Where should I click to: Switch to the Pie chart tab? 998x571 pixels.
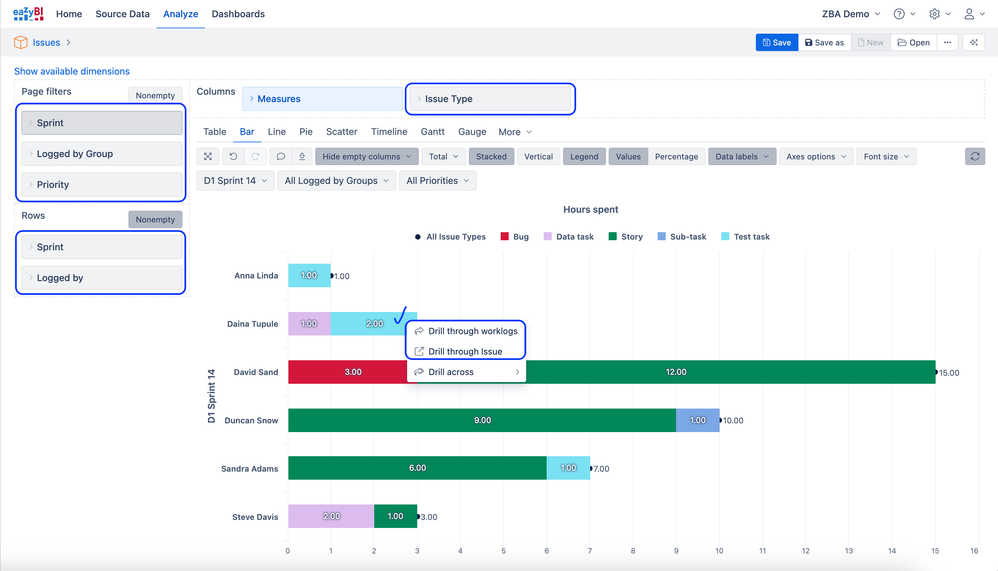tap(306, 132)
